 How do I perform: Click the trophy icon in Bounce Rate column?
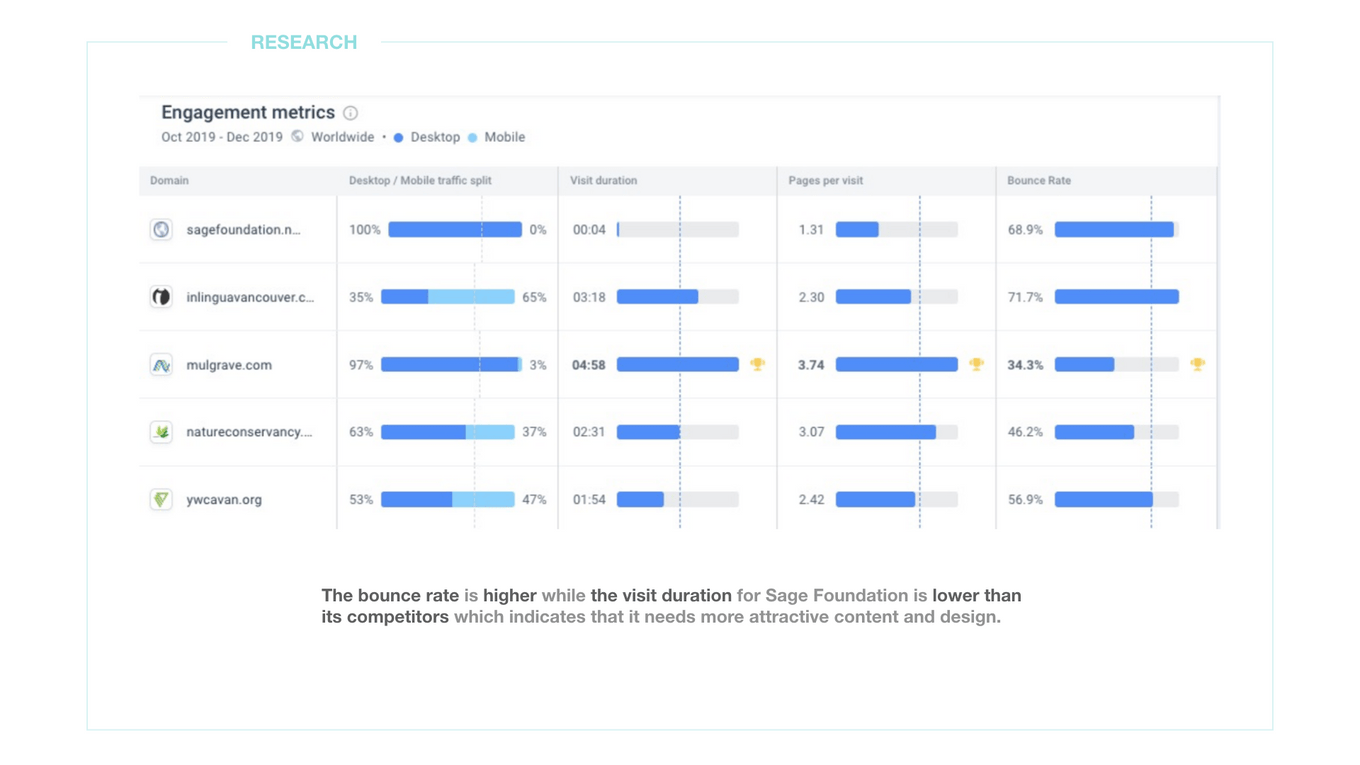click(x=1197, y=365)
